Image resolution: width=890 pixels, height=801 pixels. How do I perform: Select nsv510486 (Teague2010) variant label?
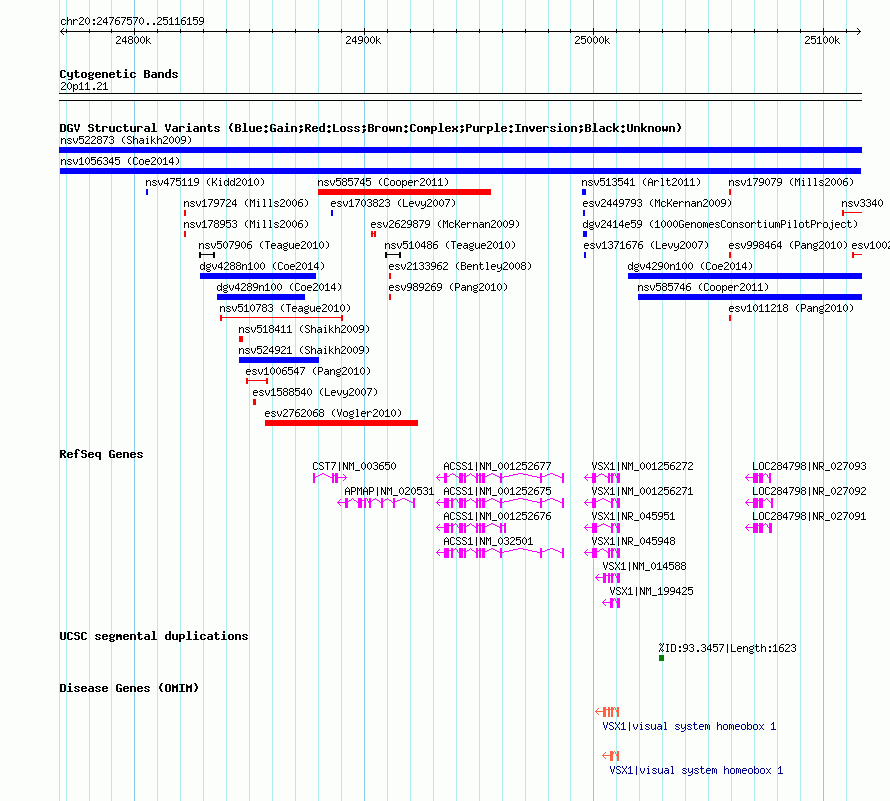click(x=450, y=245)
